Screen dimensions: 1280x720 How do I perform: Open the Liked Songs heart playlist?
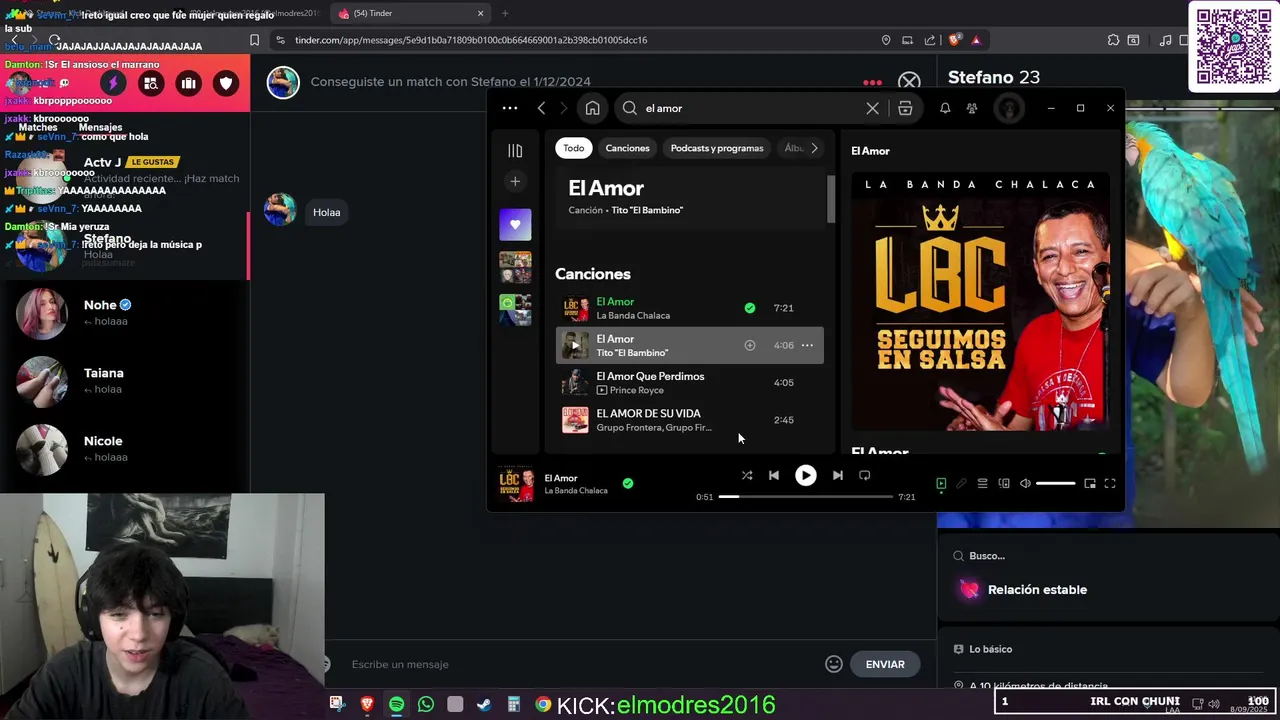click(x=515, y=225)
